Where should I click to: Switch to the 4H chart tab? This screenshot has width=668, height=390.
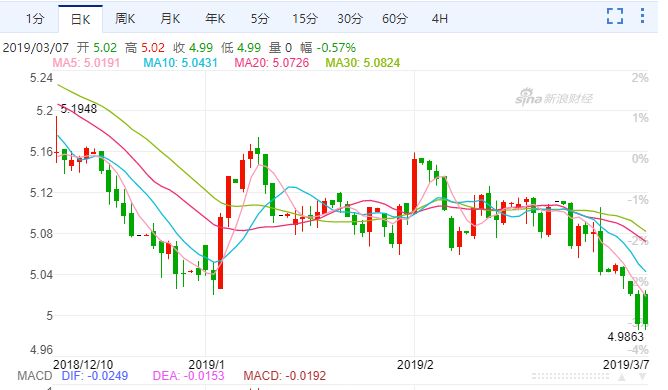(440, 19)
